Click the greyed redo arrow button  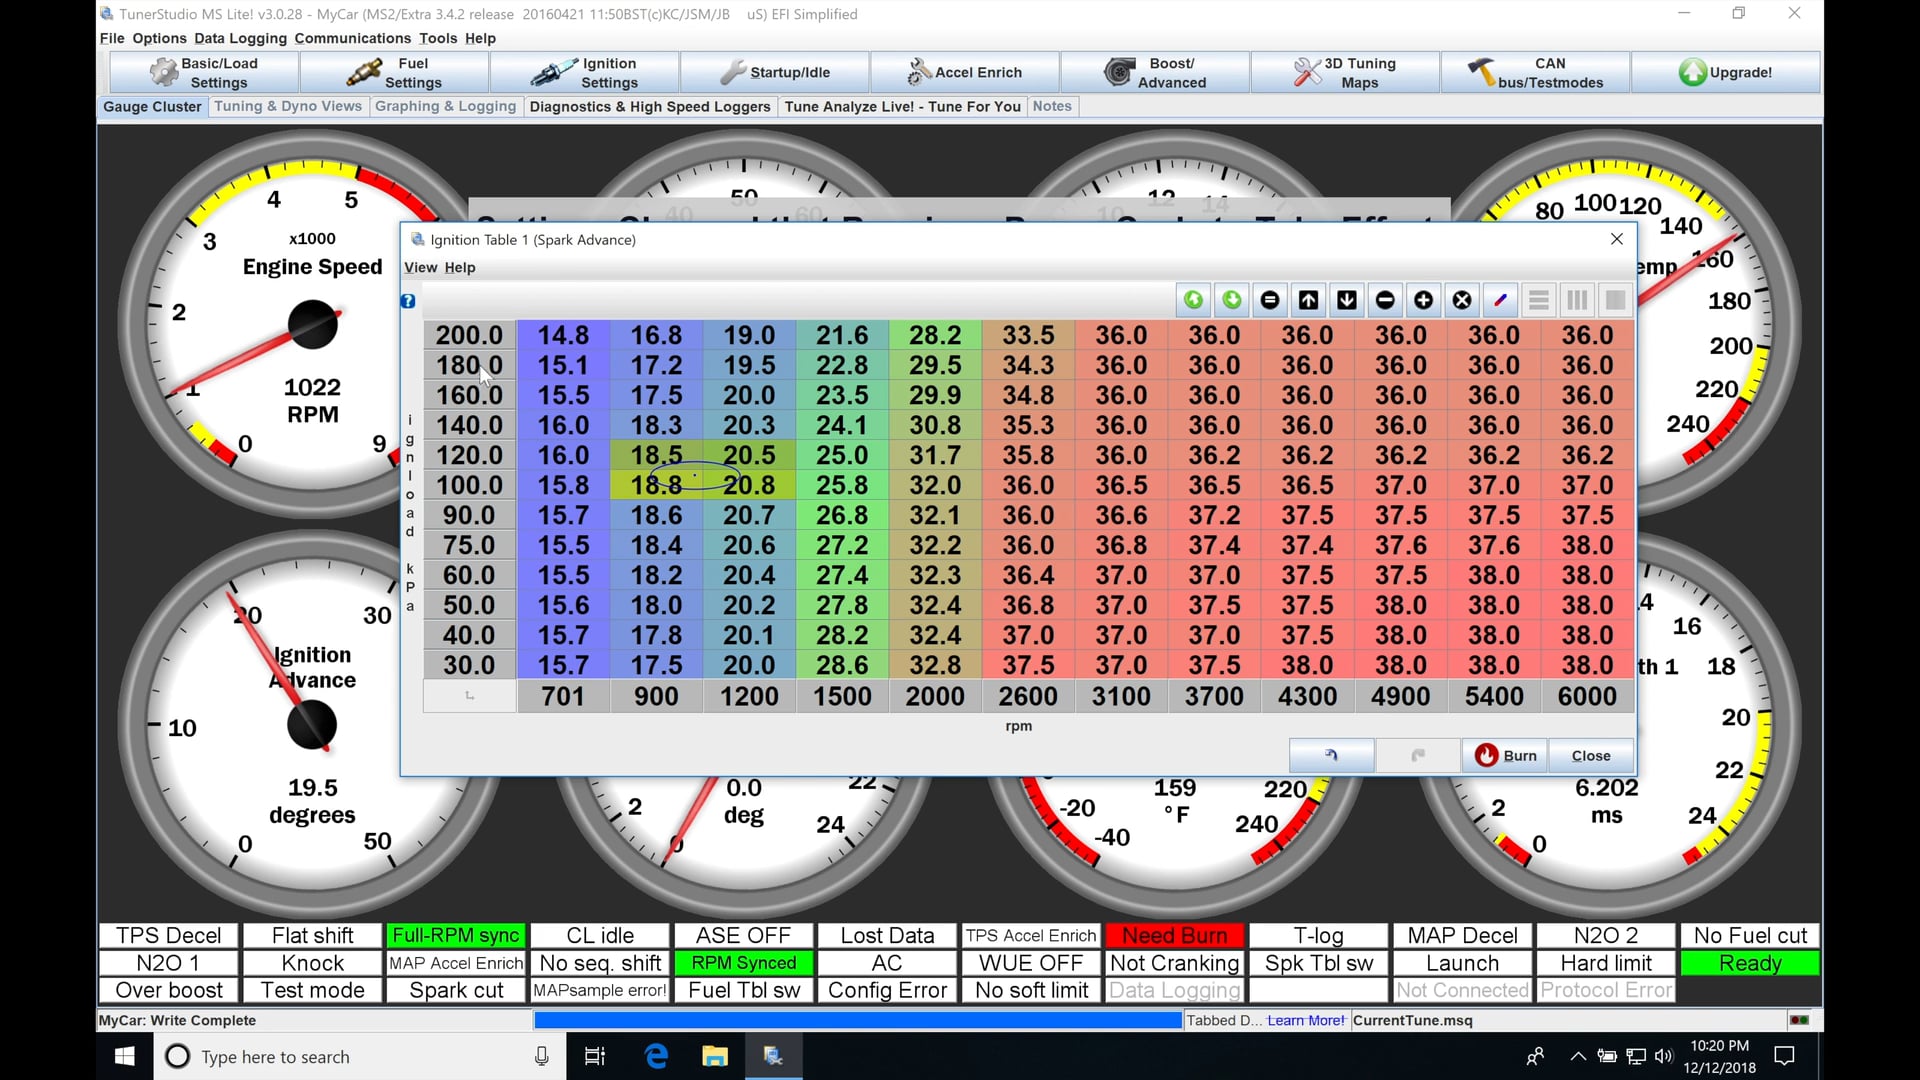coord(1418,756)
